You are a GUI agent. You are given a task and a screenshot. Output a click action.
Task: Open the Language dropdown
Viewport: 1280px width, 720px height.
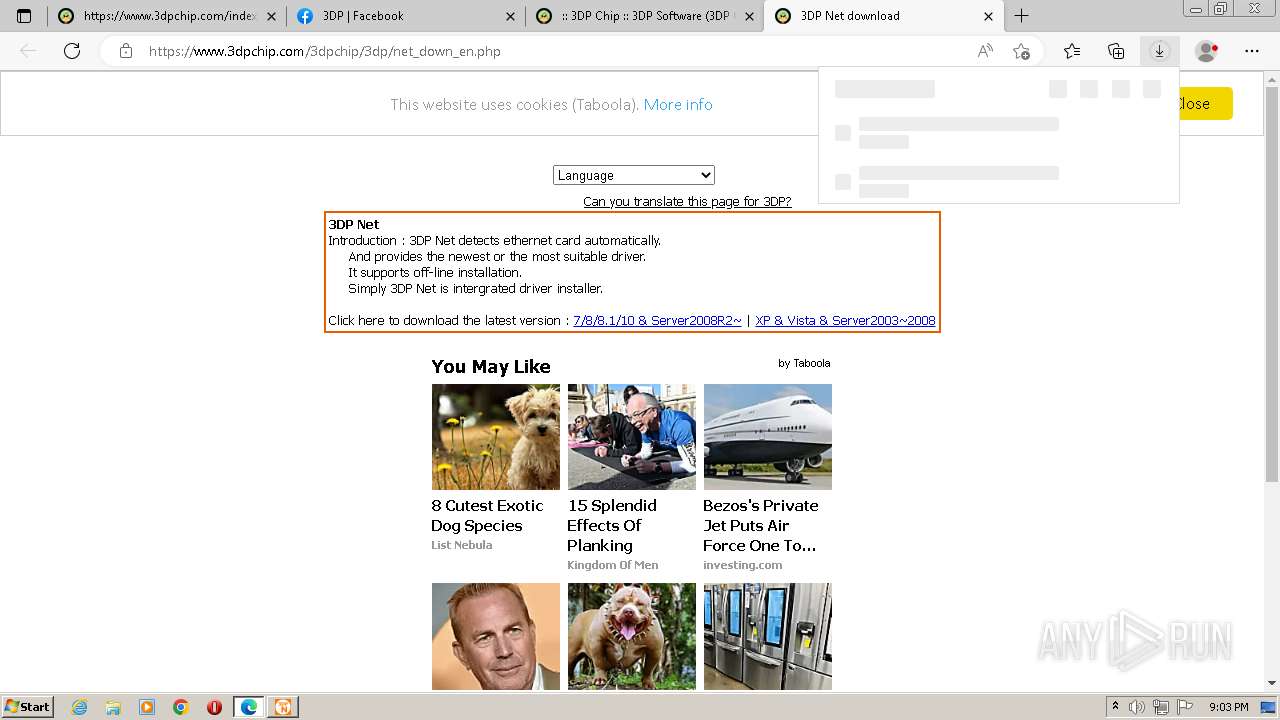tap(634, 175)
